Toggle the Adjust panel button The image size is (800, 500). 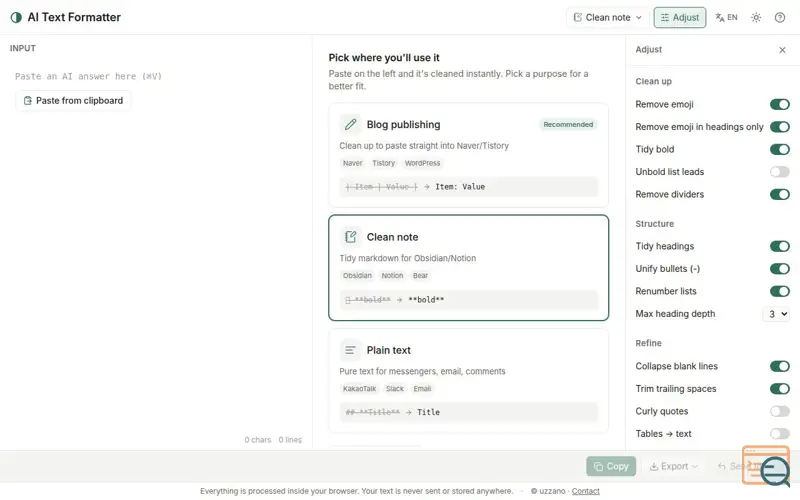pos(680,17)
